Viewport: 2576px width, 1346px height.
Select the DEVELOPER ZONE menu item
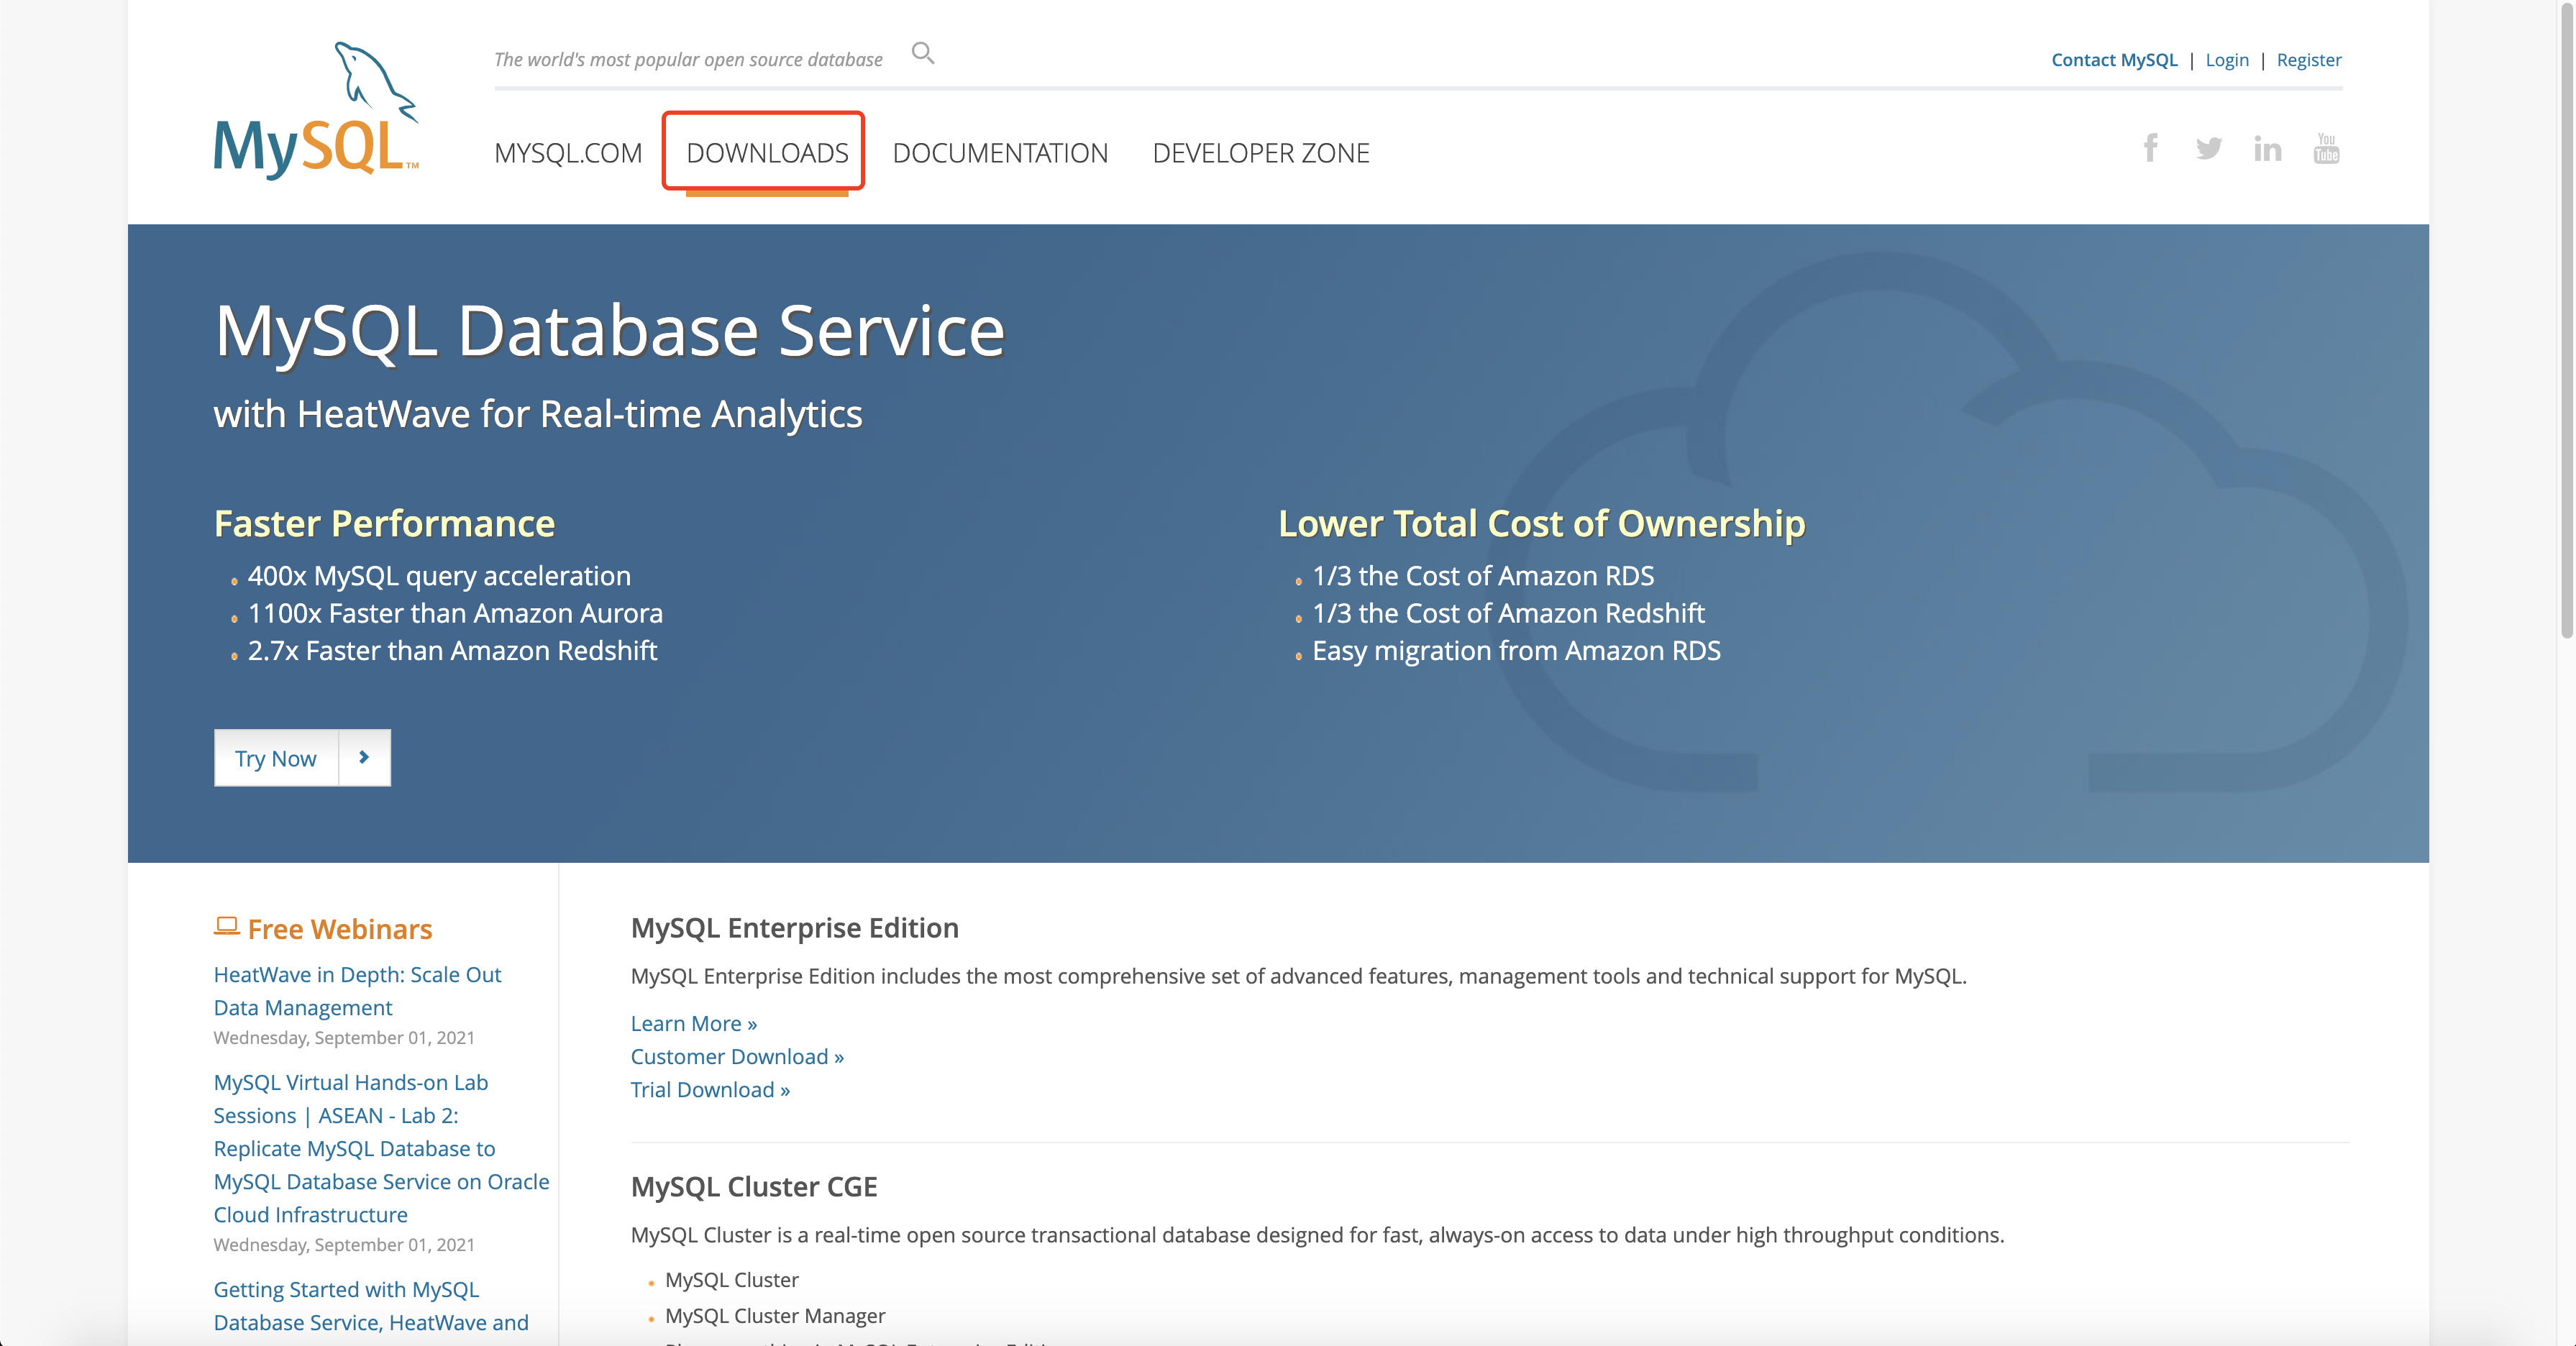(x=1261, y=152)
